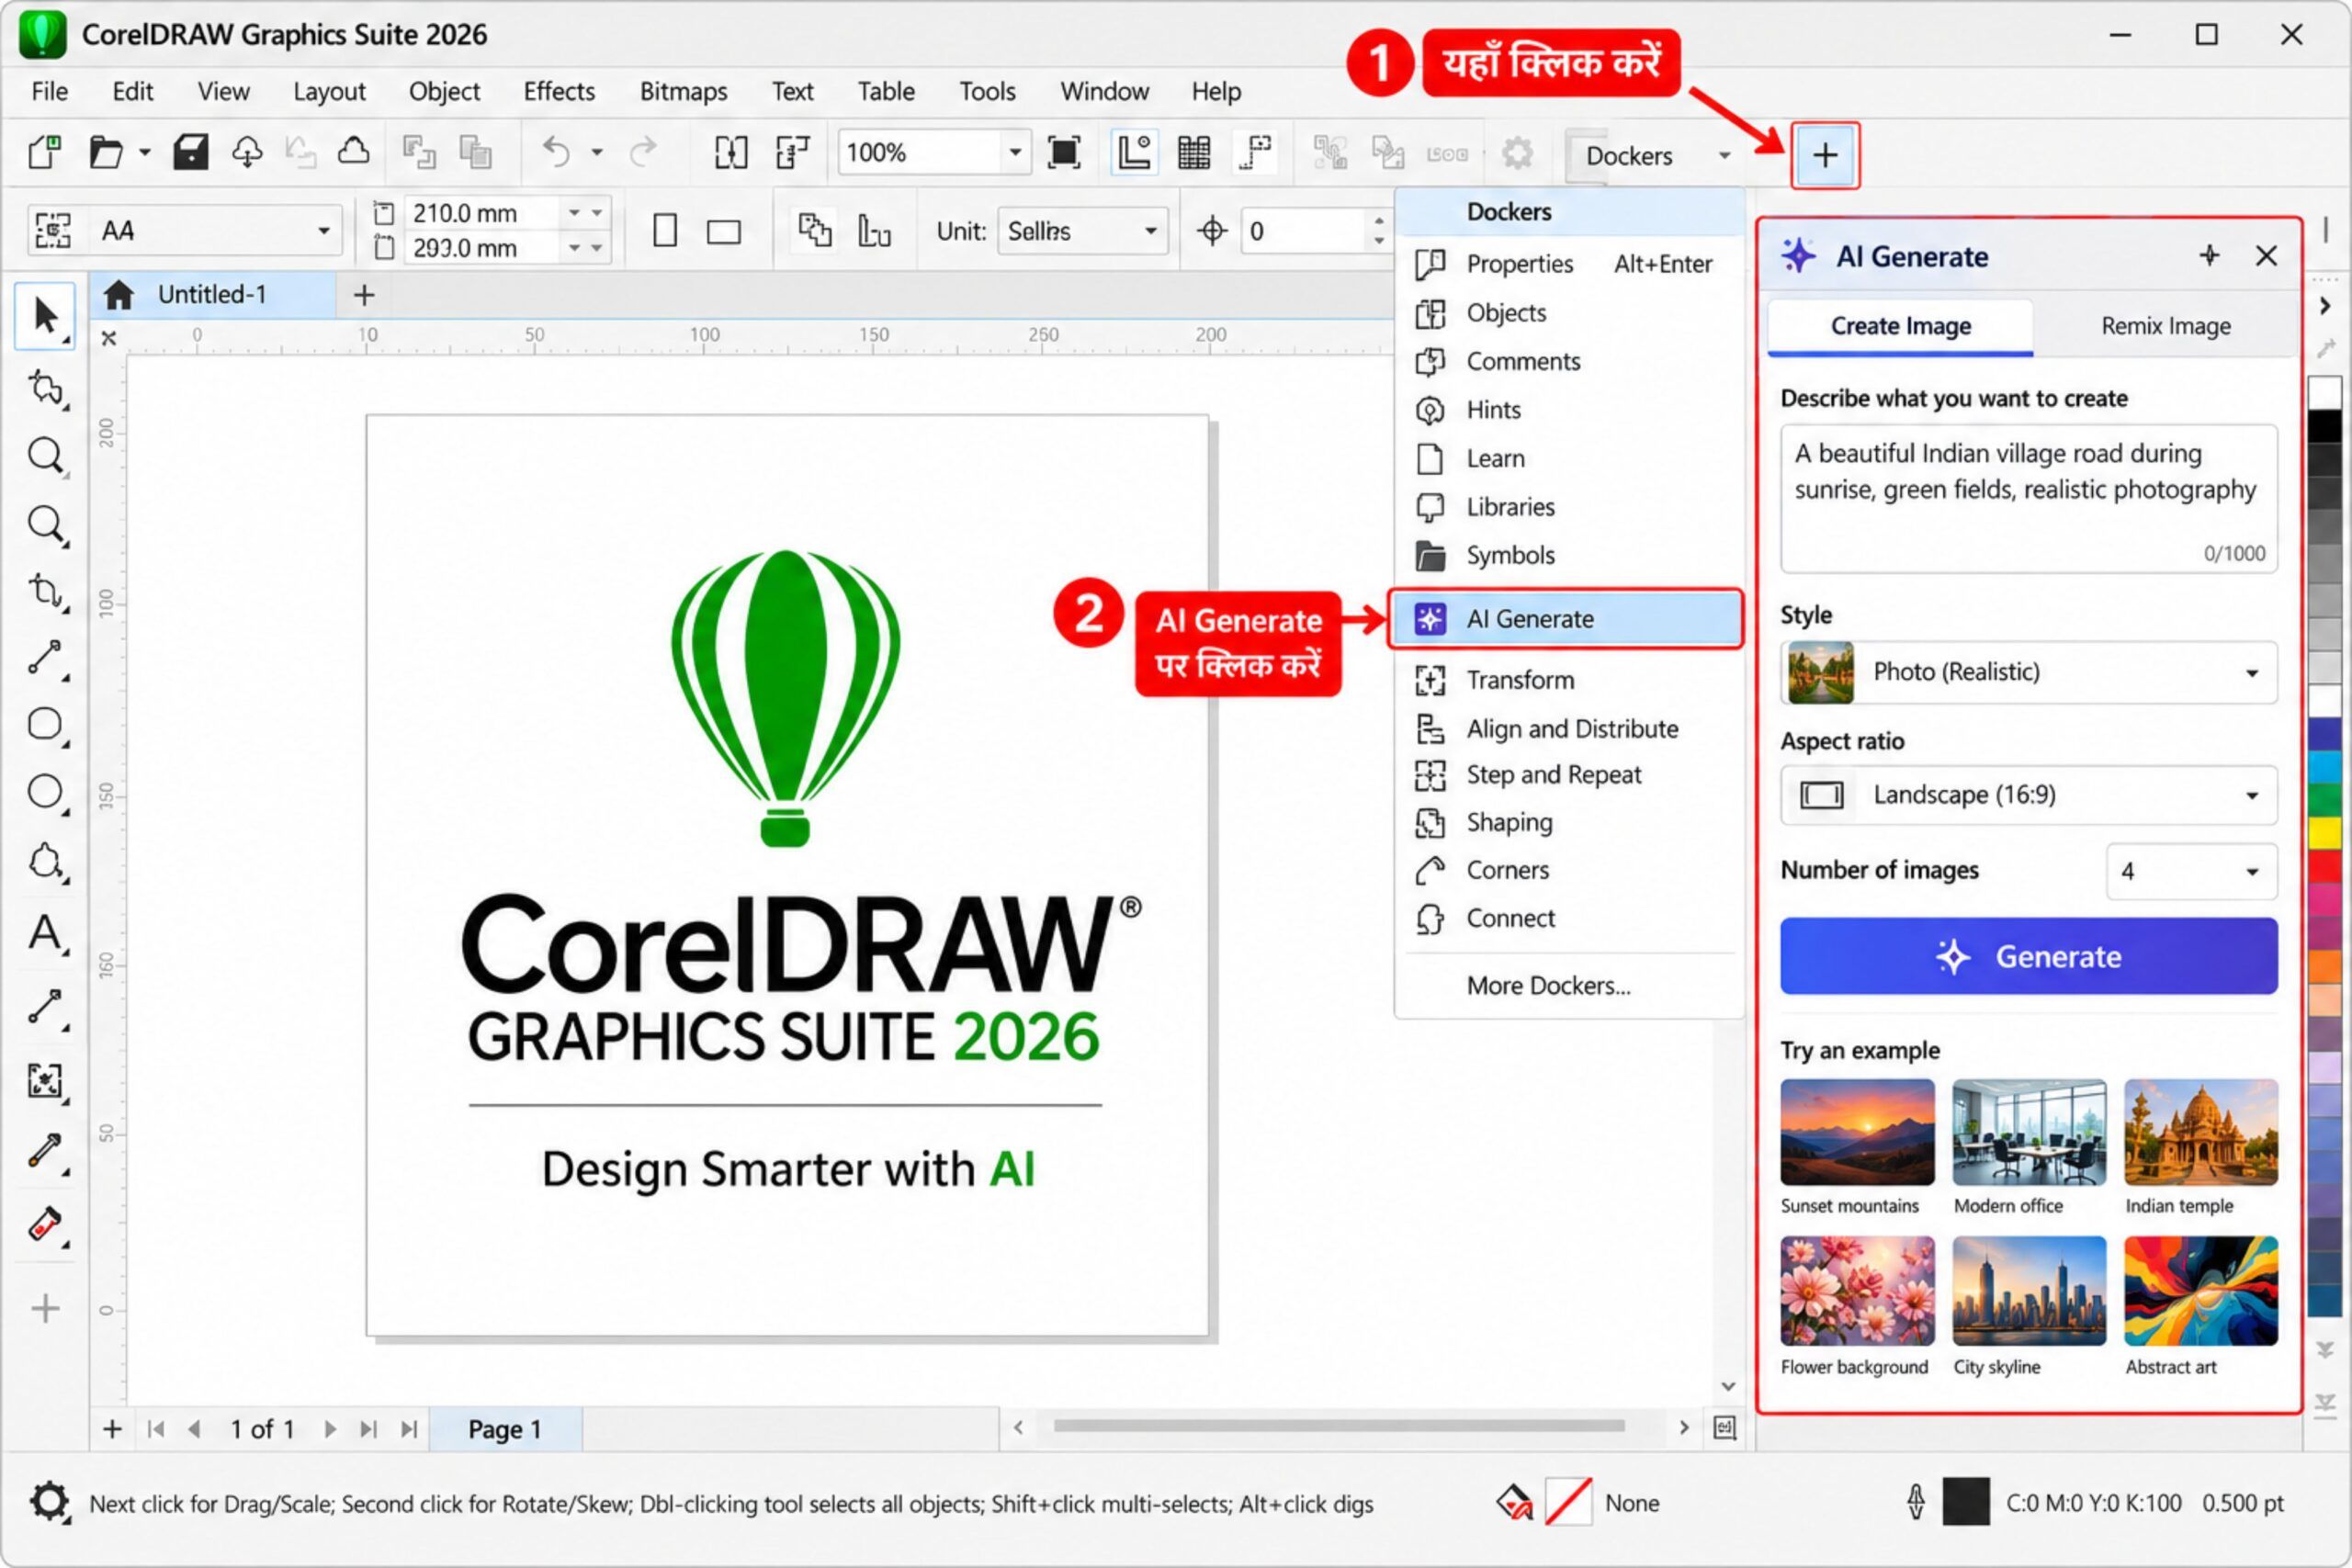2352x1568 pixels.
Task: Select the Rectangle tool in toolbox
Action: 45,724
